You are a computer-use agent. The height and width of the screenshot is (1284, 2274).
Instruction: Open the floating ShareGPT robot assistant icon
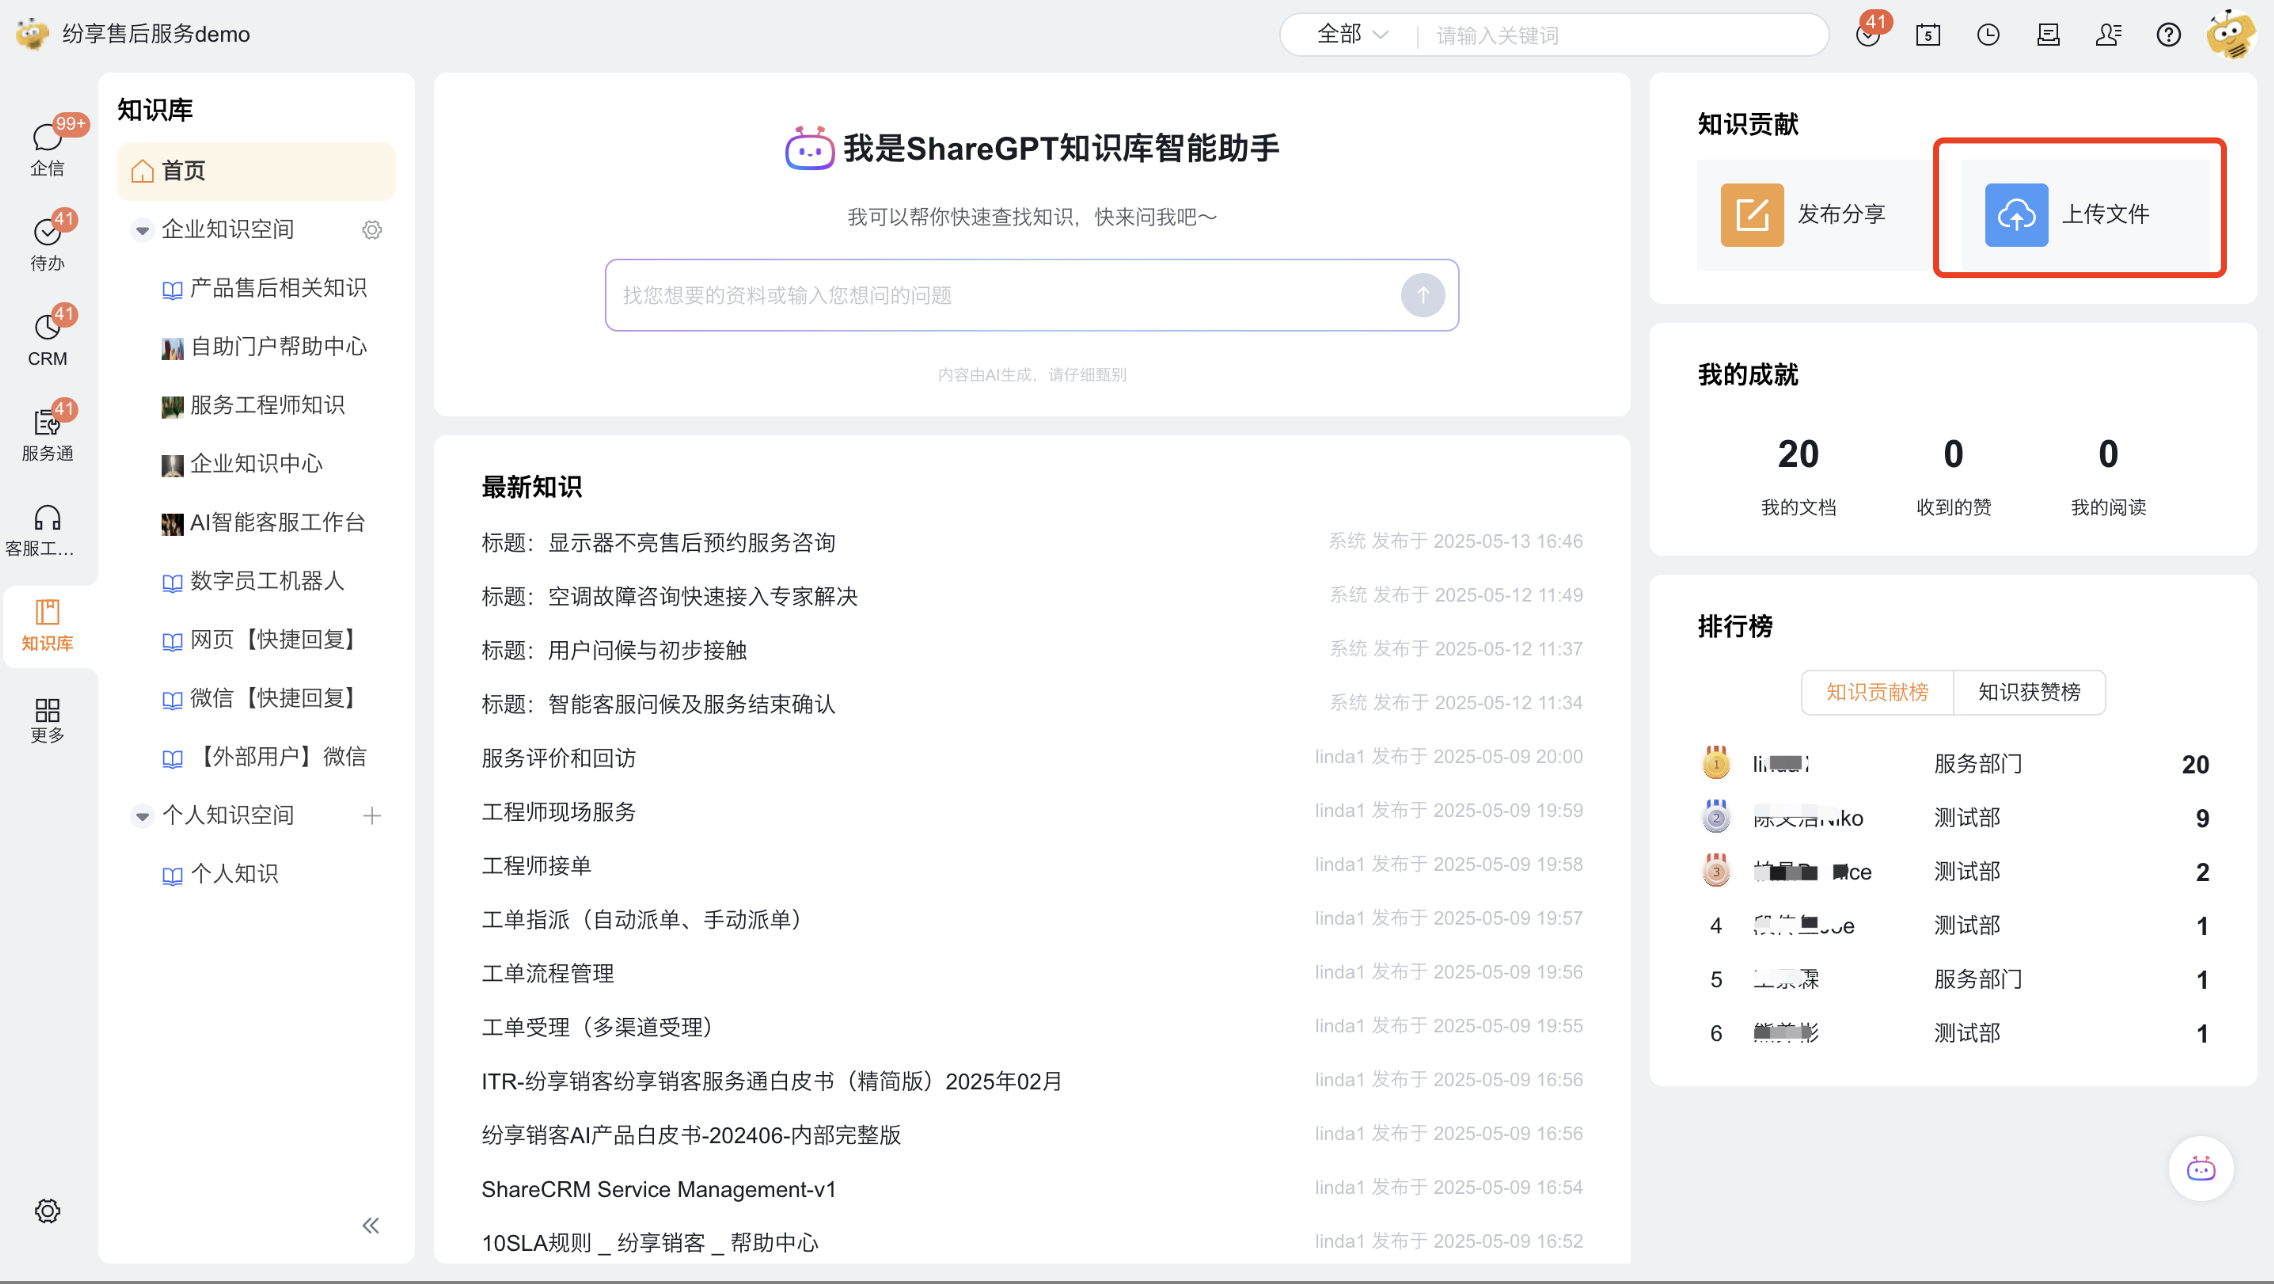[x=2200, y=1168]
